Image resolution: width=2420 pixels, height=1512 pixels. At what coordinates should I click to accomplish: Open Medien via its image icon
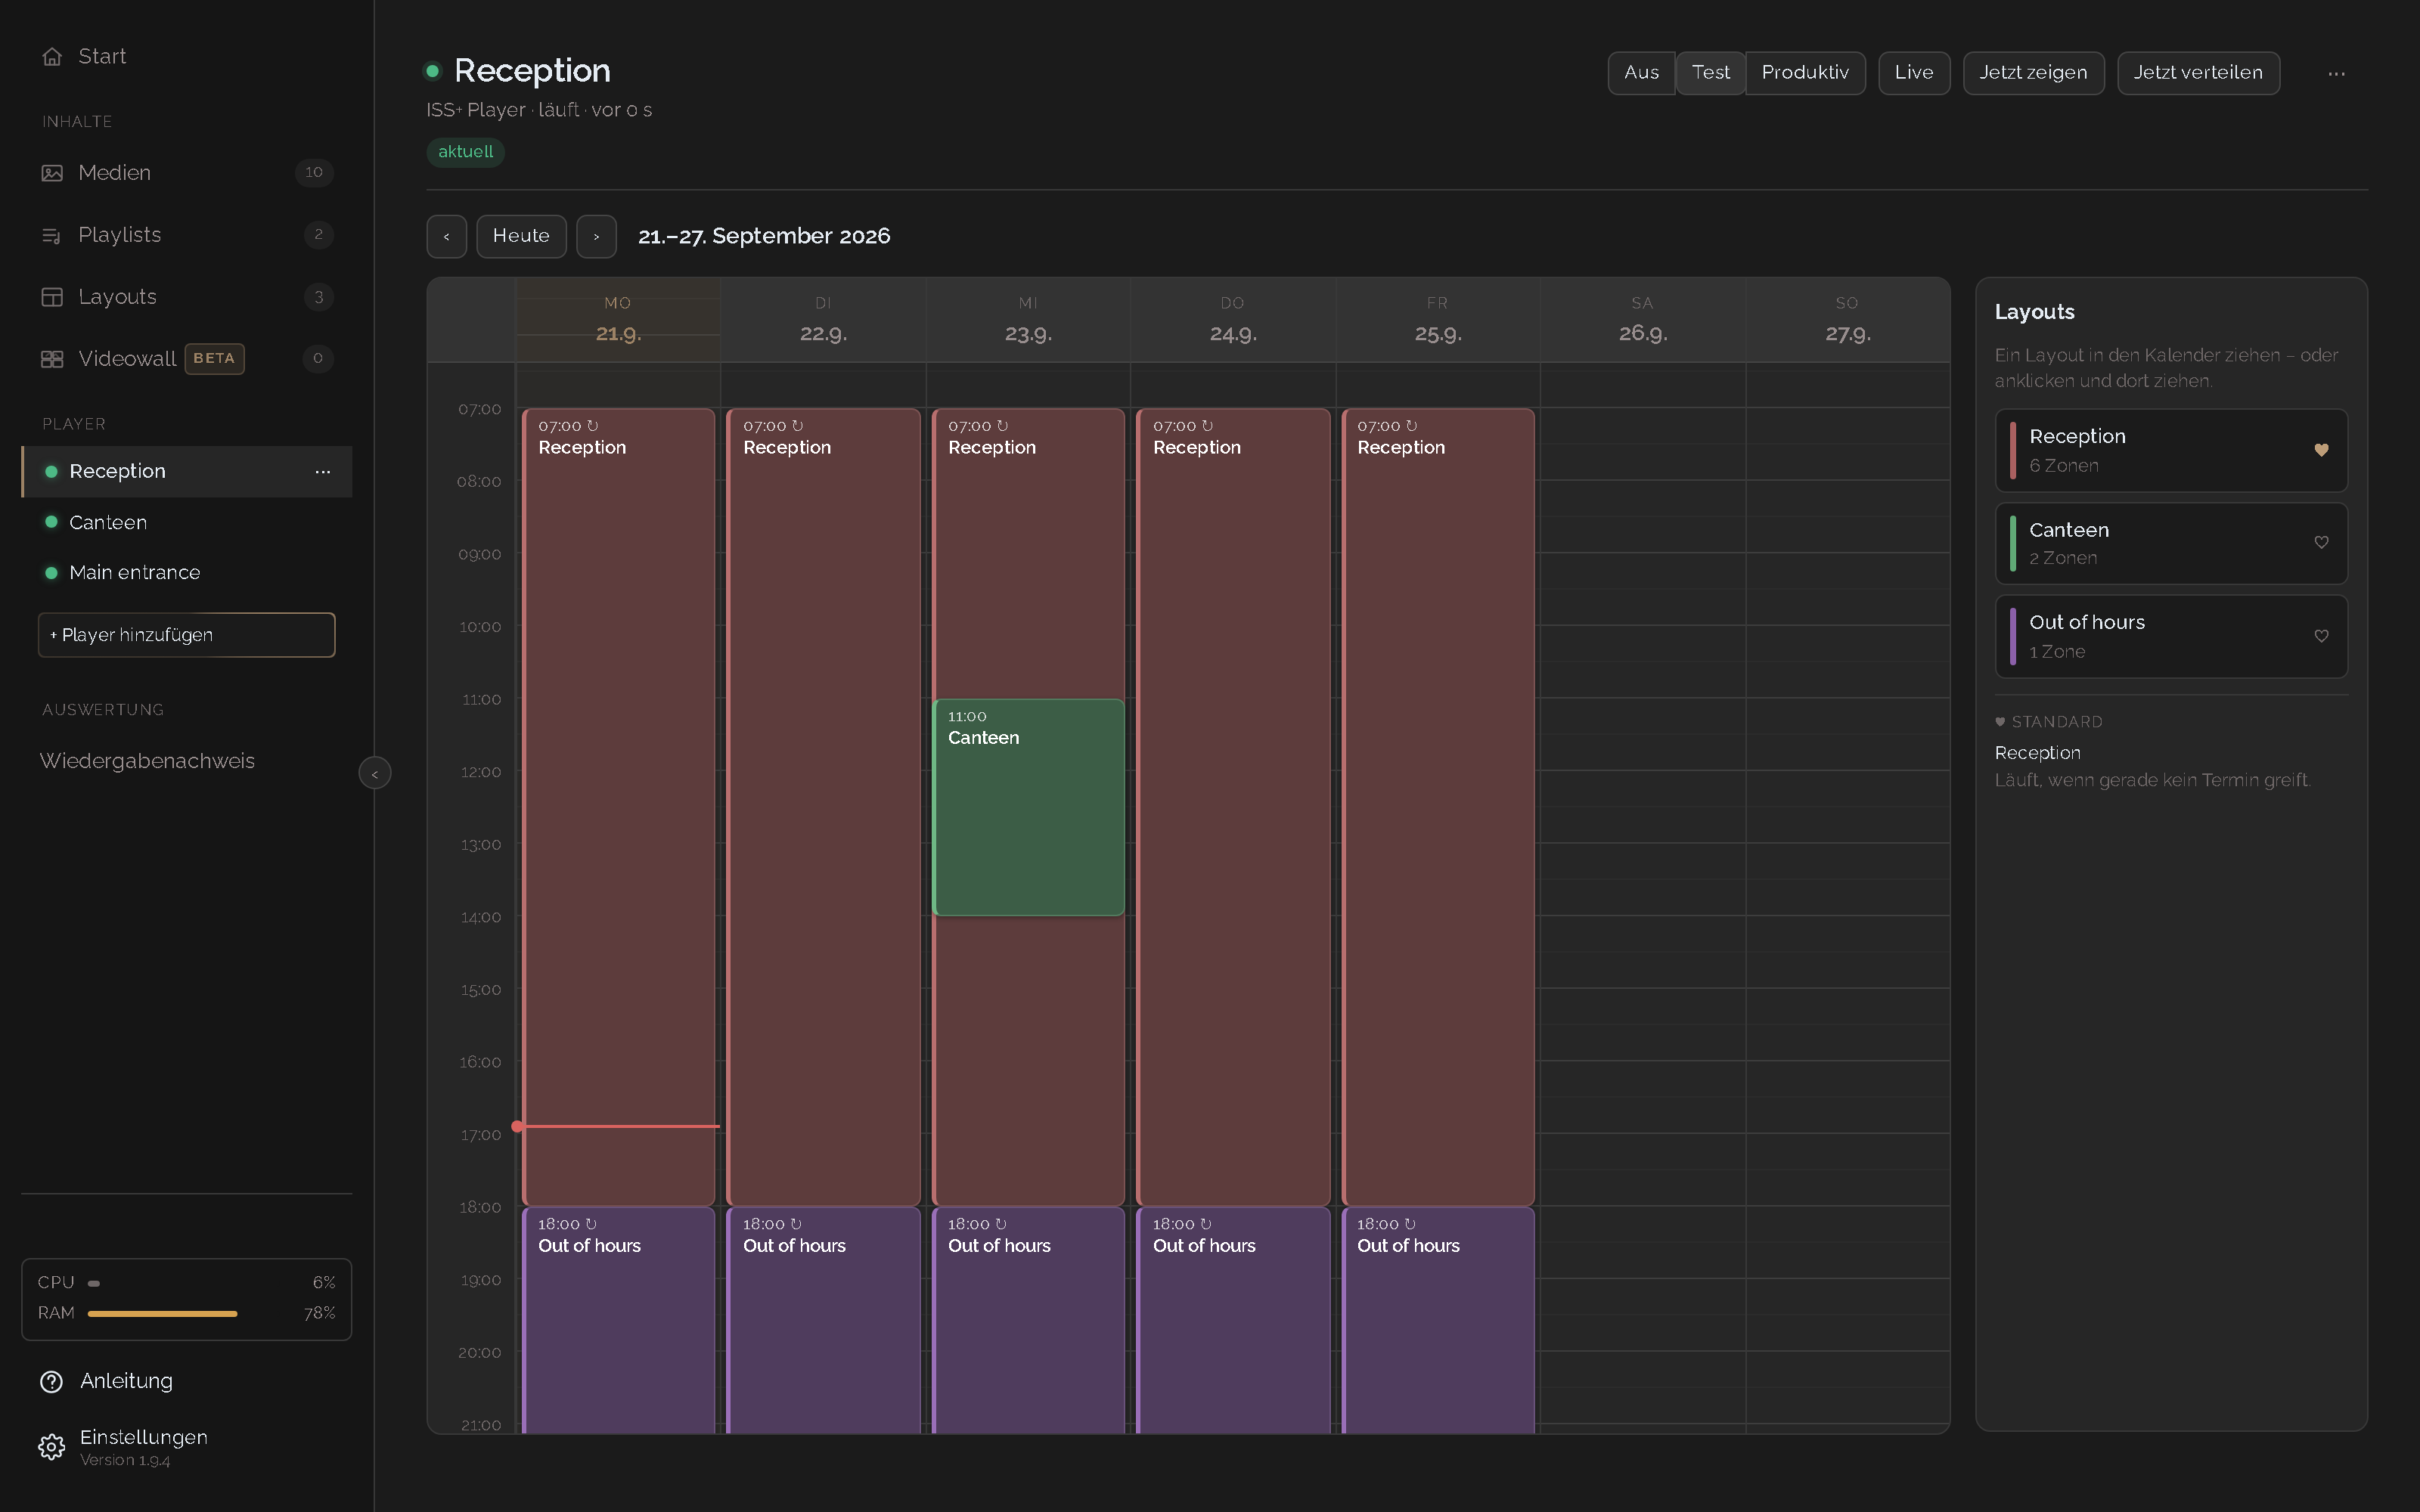52,173
